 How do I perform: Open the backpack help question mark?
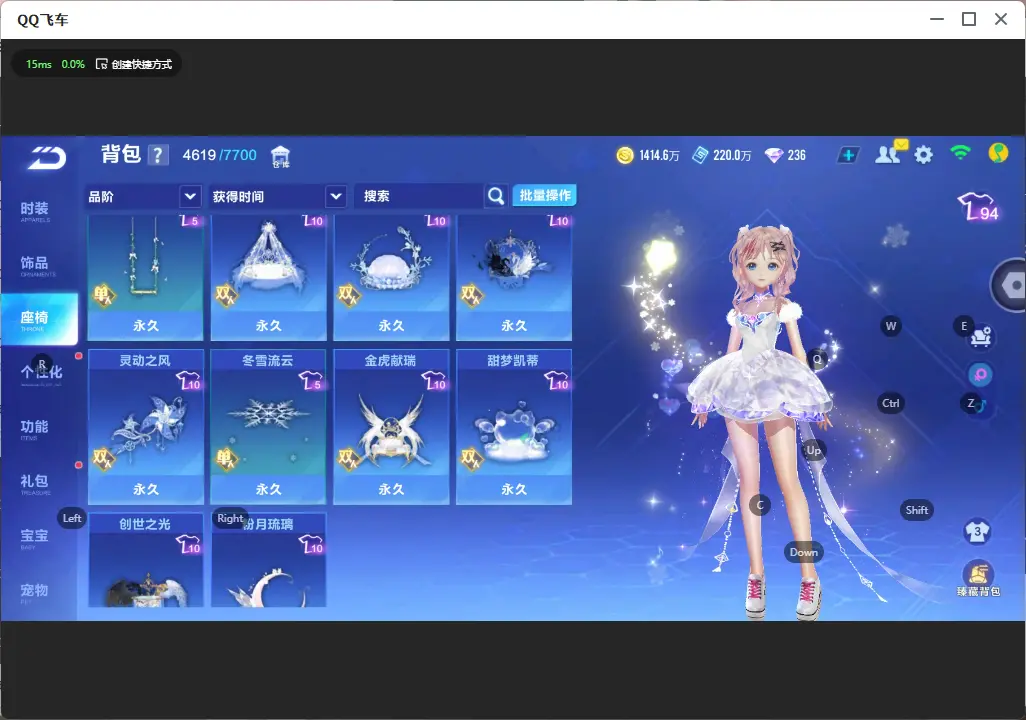158,155
